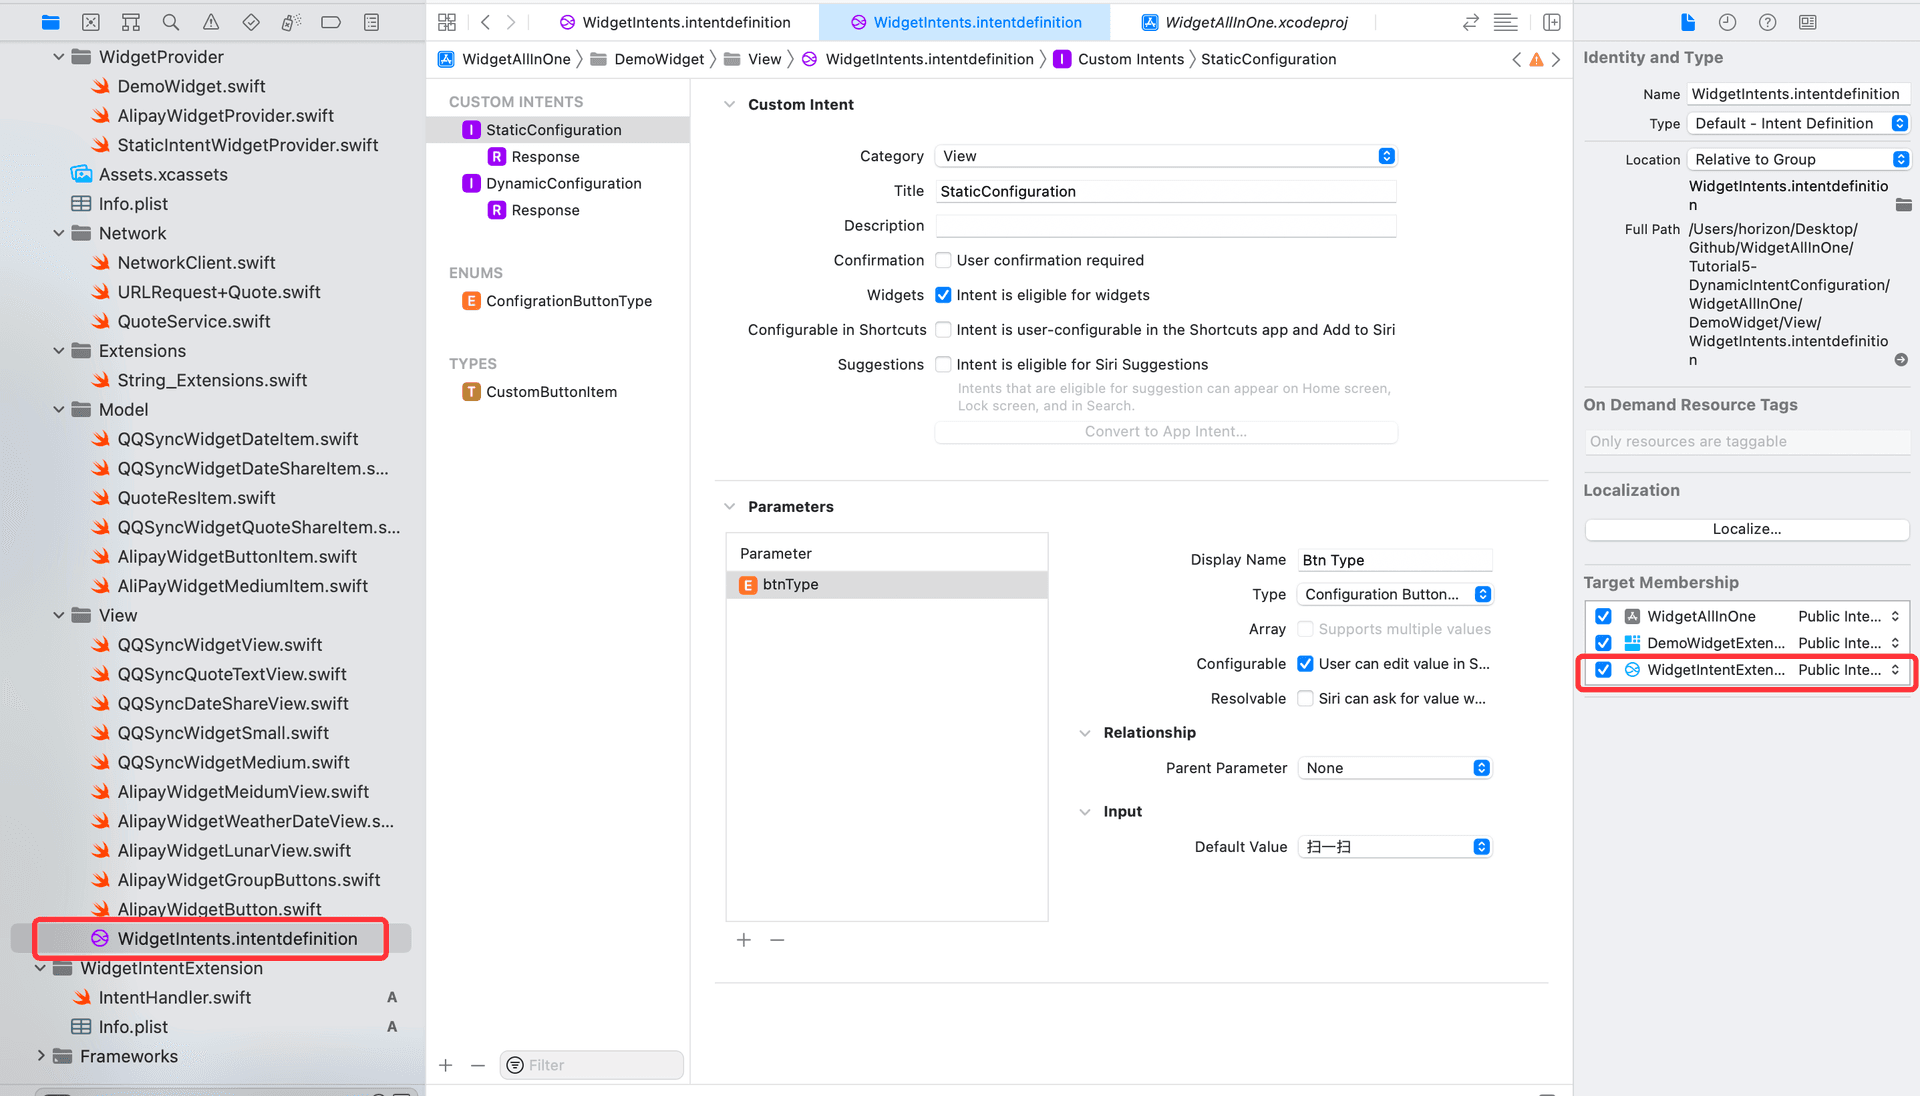The image size is (1920, 1096).
Task: Toggle WidgetIntentExtension target membership checkbox
Action: pos(1603,670)
